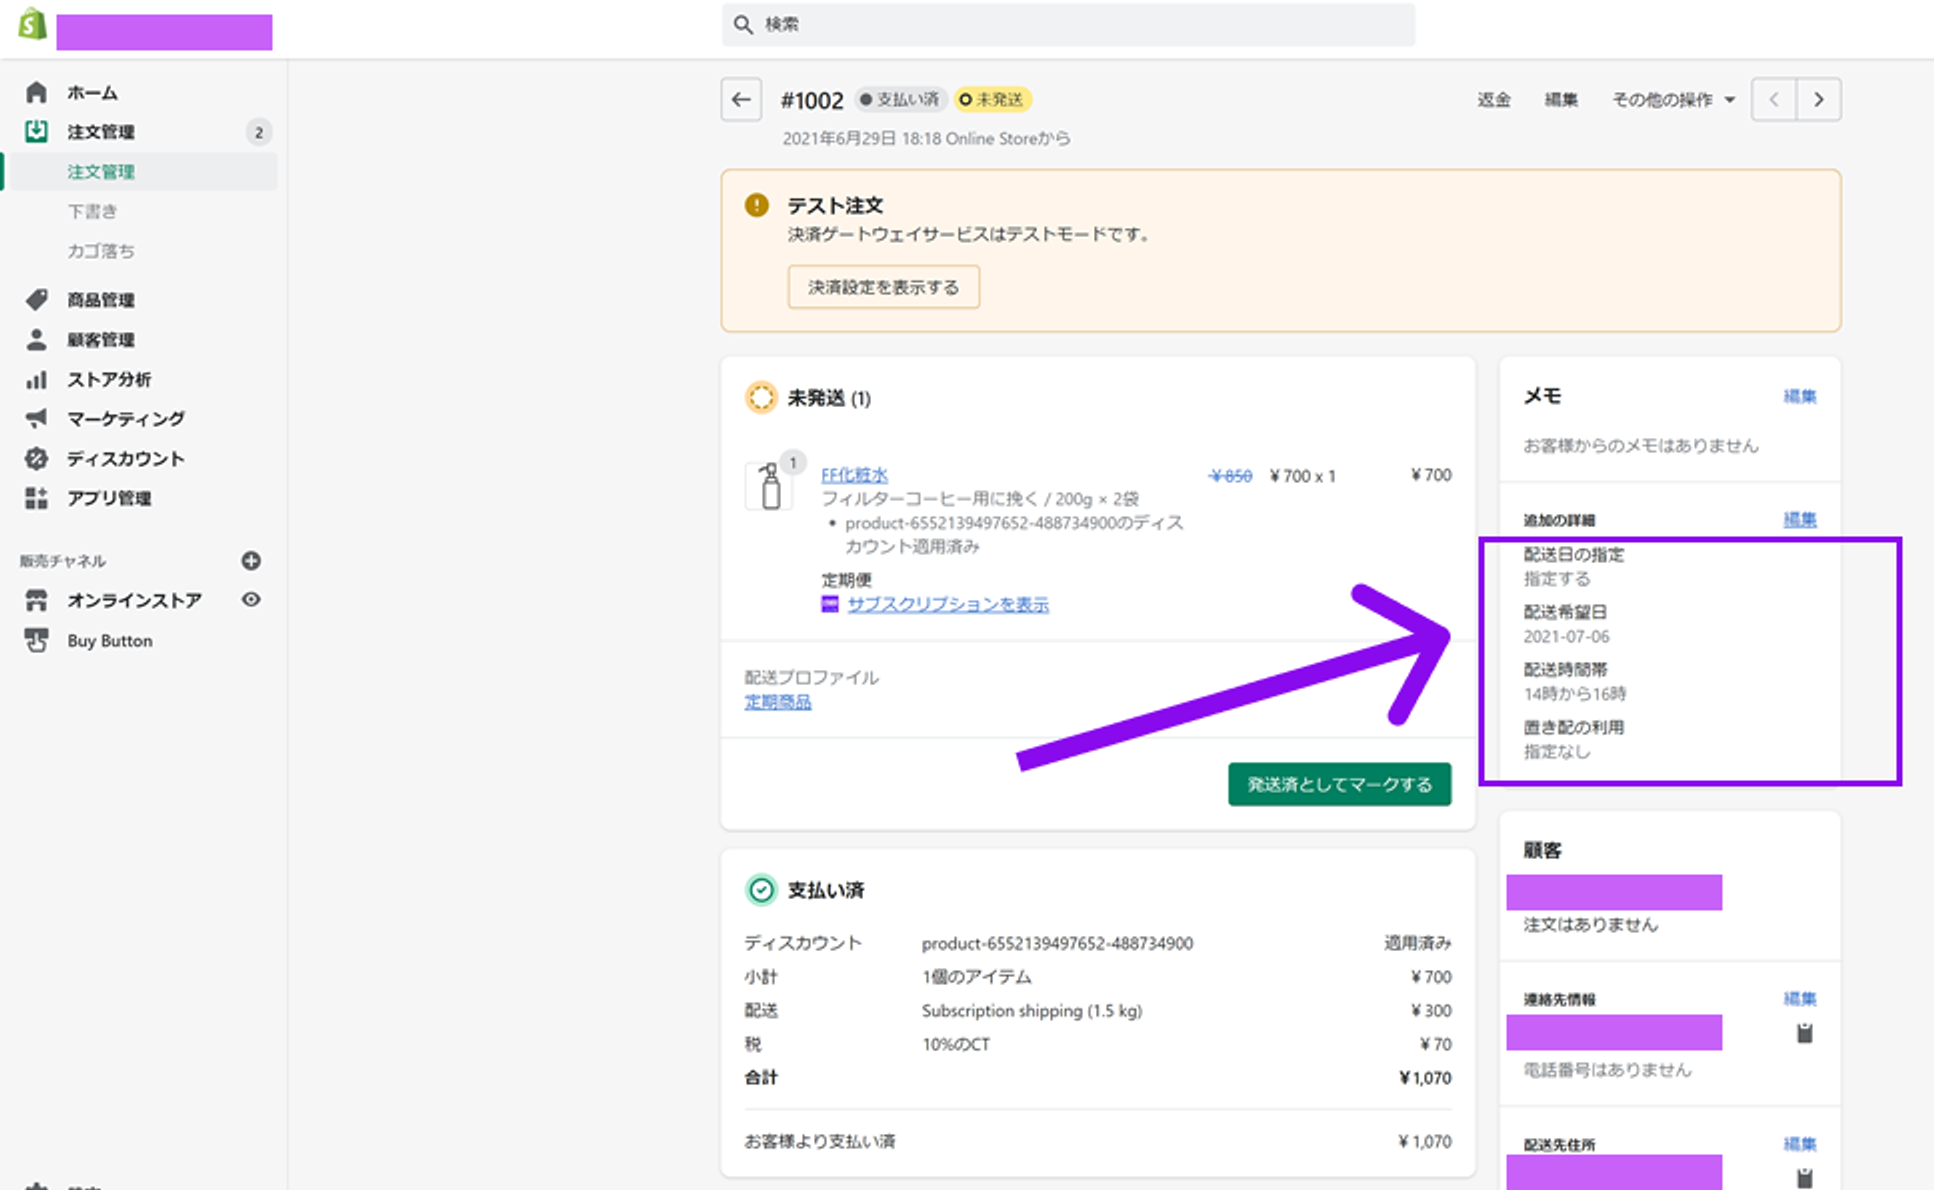Screen dimensions: 1934x1190
Task: Click the 商品管理 tag icon
Action: pyautogui.click(x=37, y=300)
